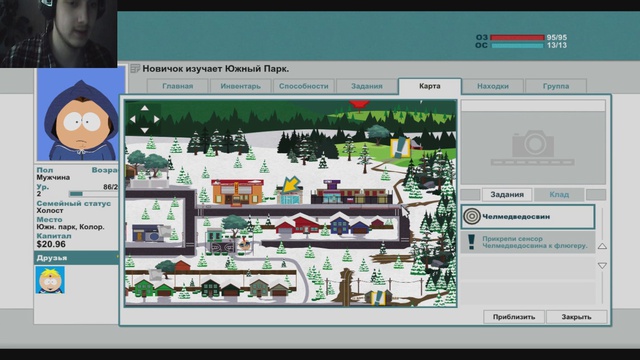The width and height of the screenshot is (640, 360).
Task: Select the Челмедведосвин quest entry
Action: (x=528, y=217)
